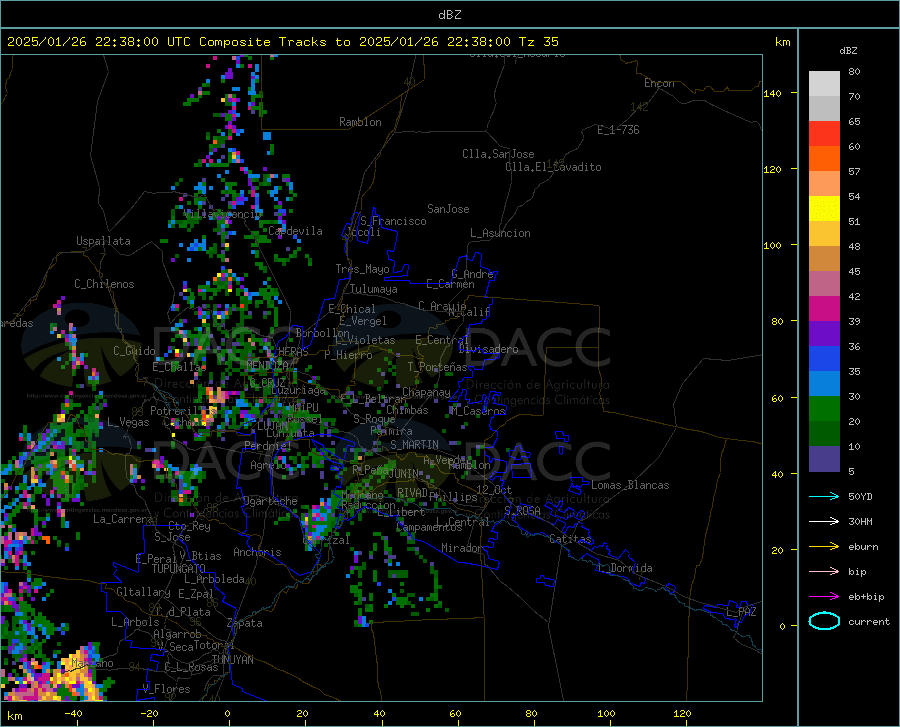This screenshot has height=727, width=900.
Task: Click the 140 km tick on right axis
Action: (x=773, y=94)
